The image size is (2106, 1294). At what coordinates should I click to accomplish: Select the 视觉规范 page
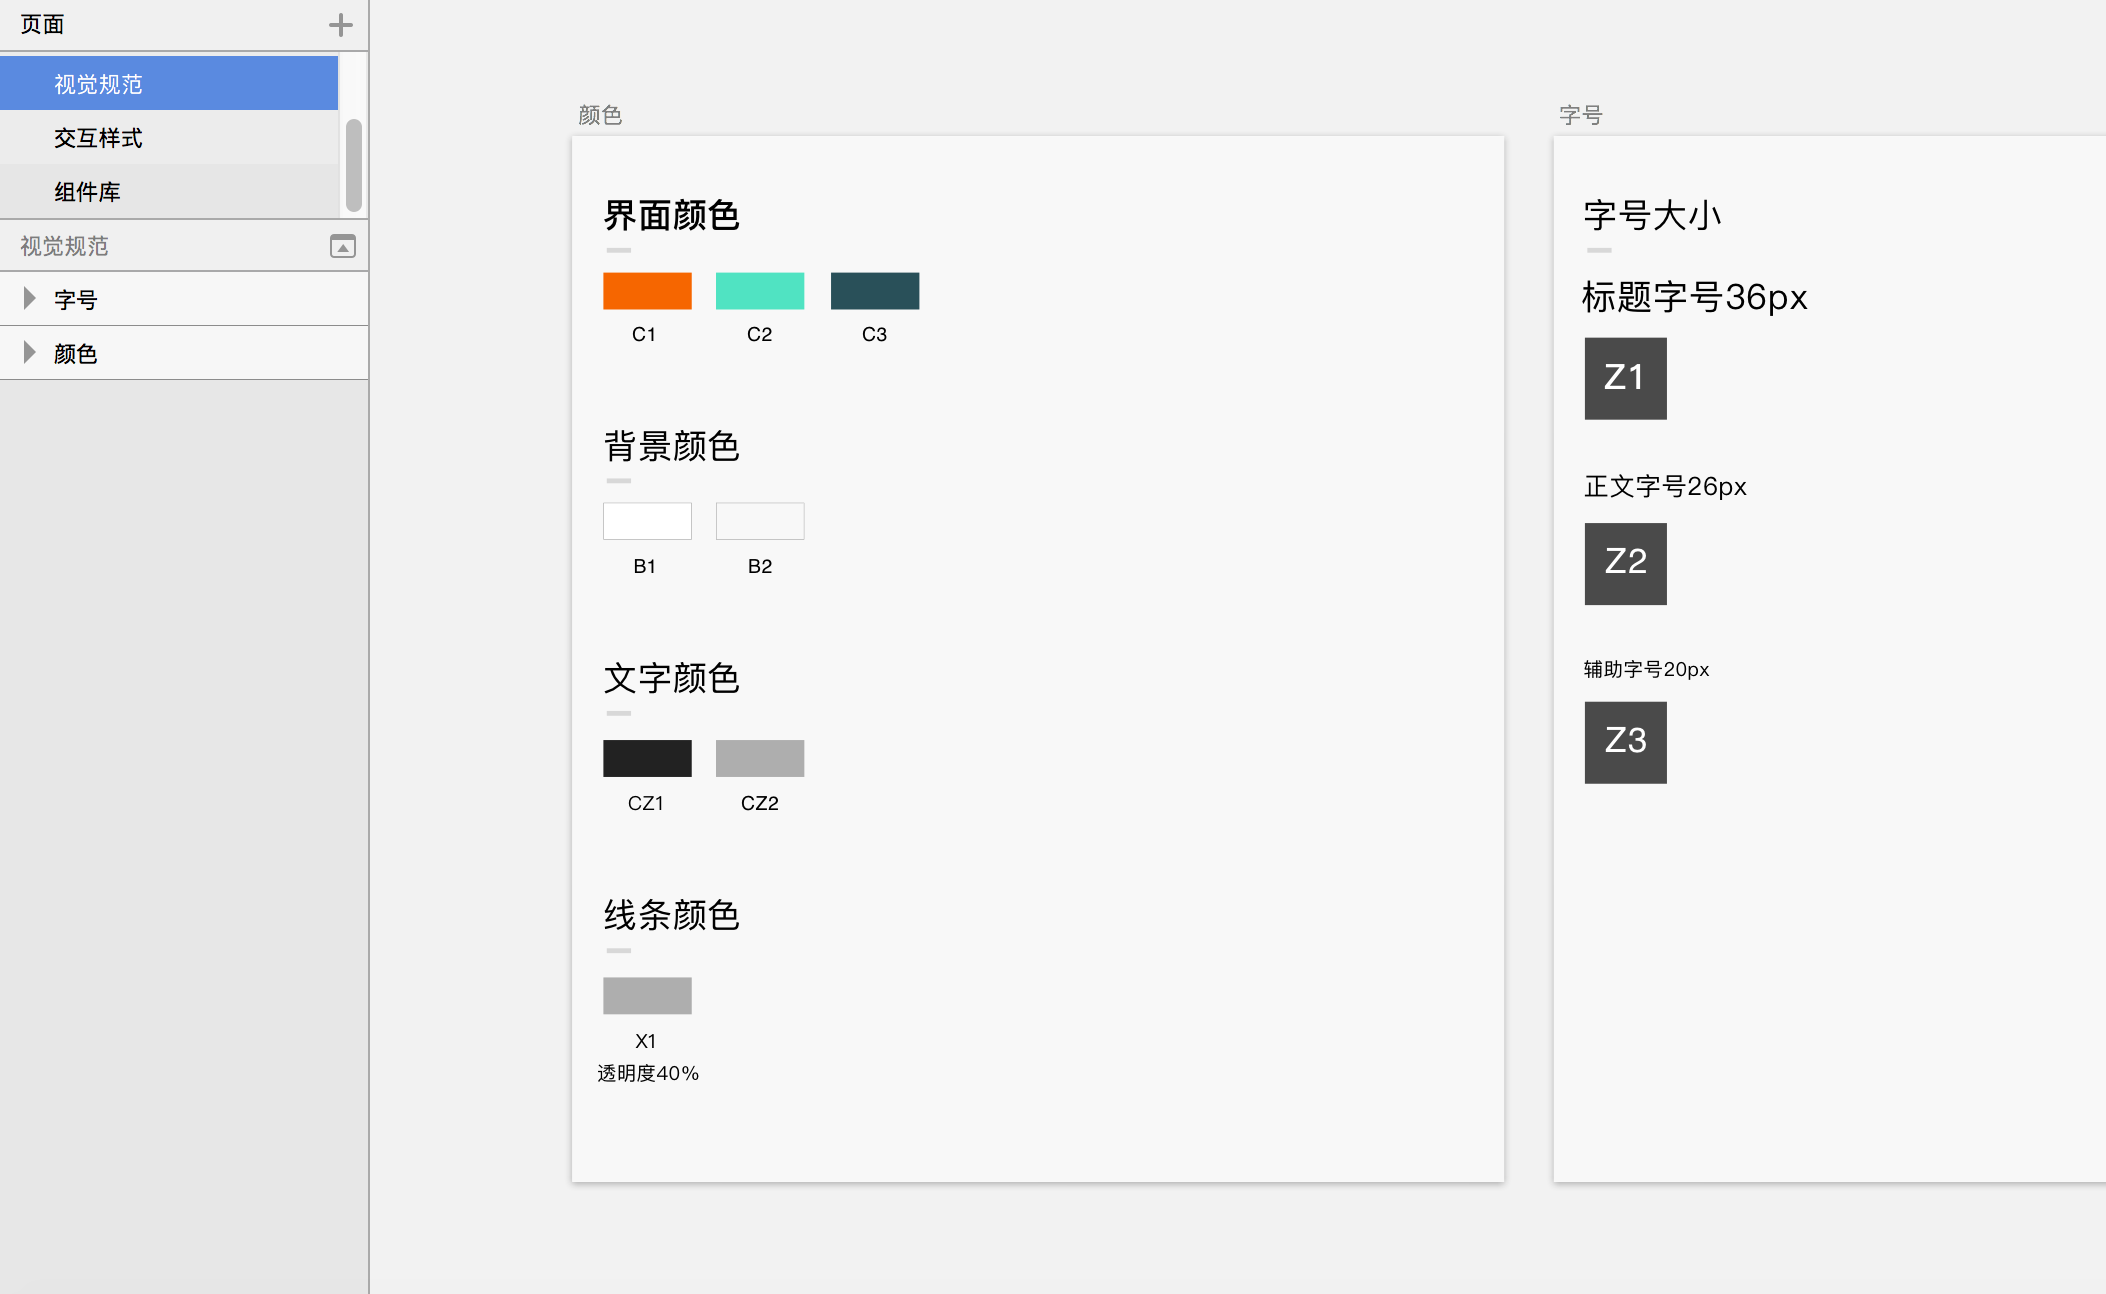click(x=98, y=84)
